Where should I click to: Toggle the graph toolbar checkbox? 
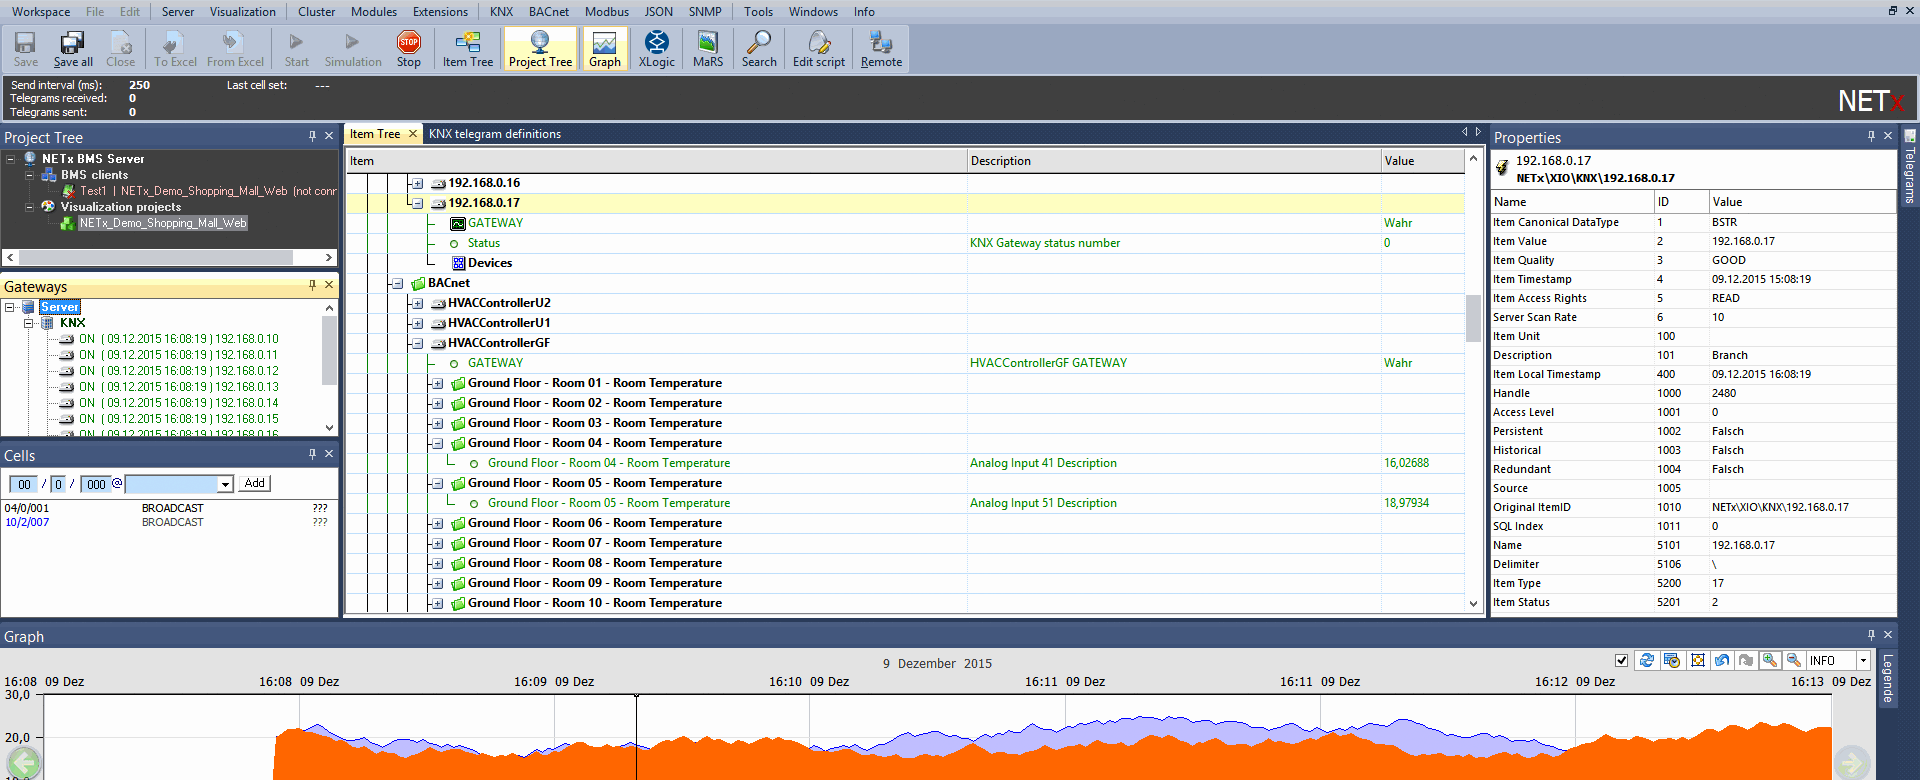1621,660
